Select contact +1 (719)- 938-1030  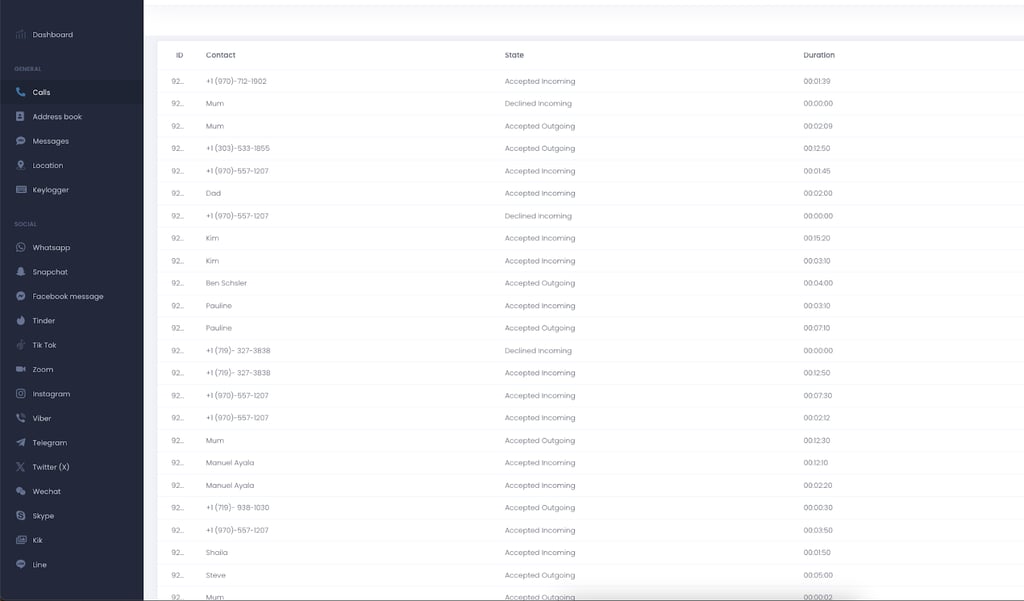click(x=238, y=508)
